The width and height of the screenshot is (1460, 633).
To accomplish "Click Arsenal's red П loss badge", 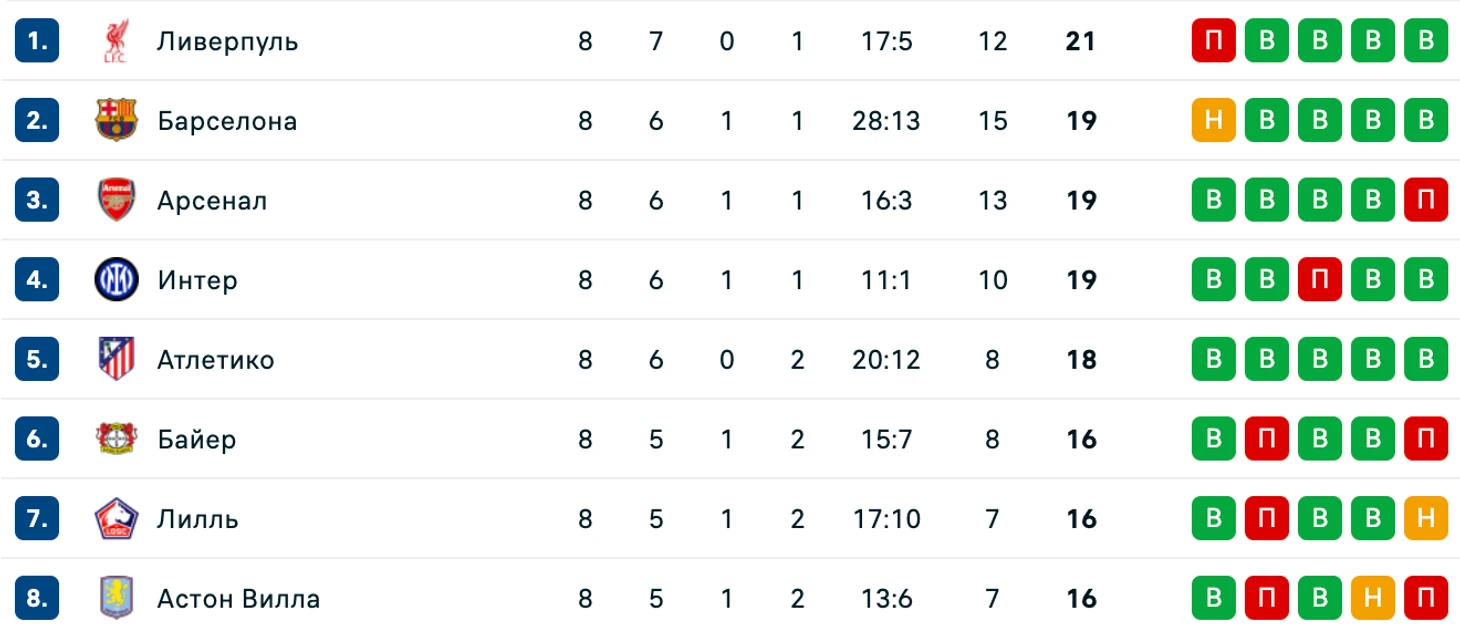I will tap(1426, 200).
